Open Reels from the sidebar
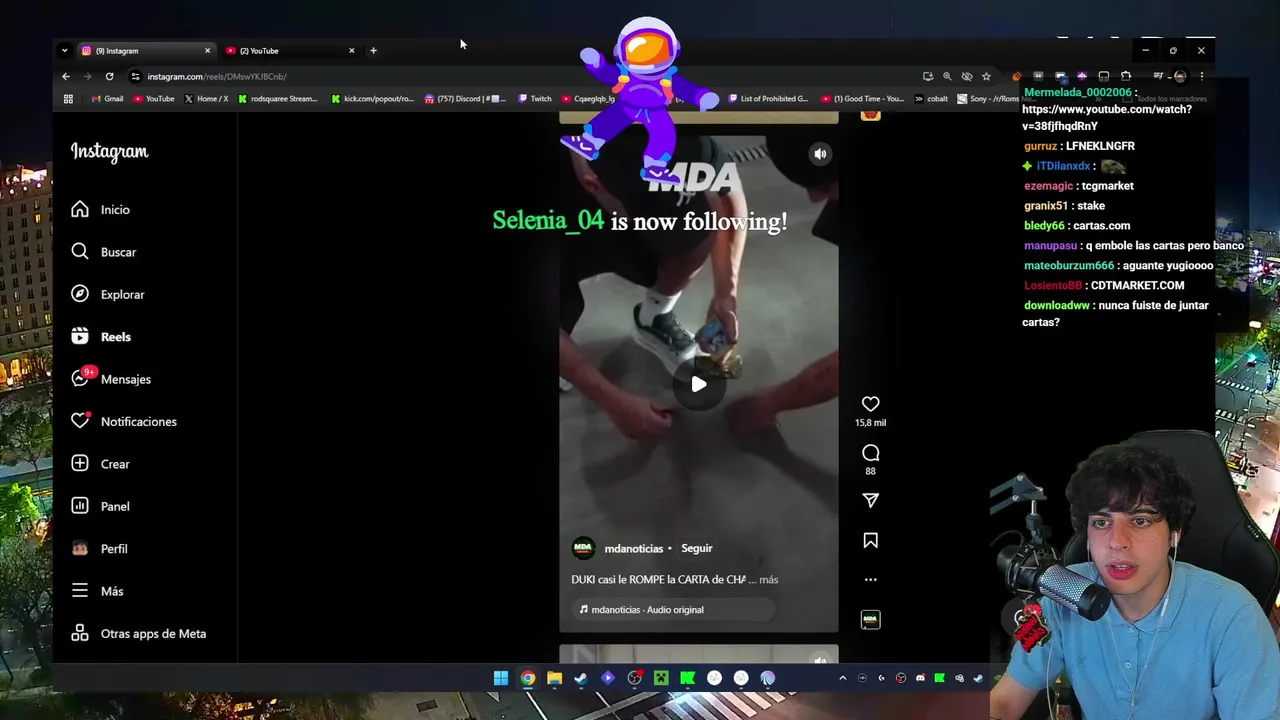The width and height of the screenshot is (1280, 720). tap(101, 337)
